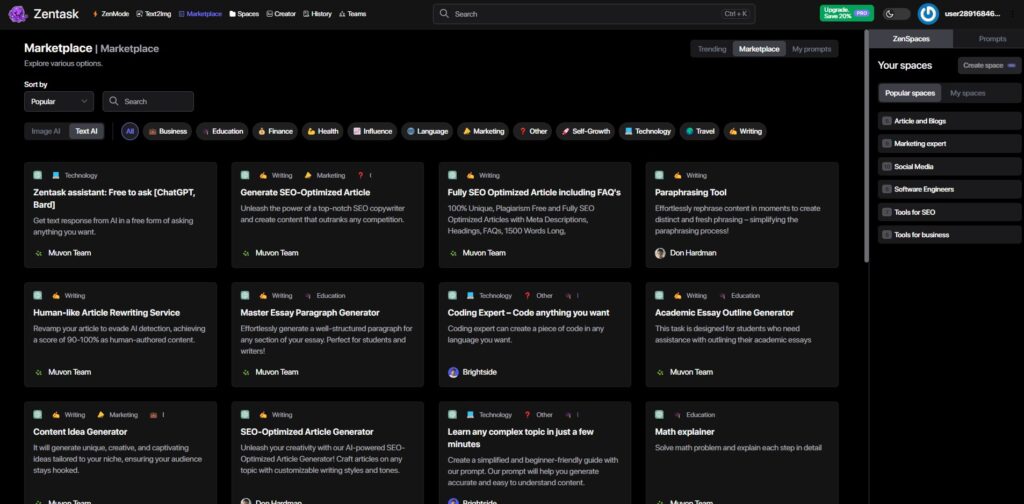The width and height of the screenshot is (1024, 504).
Task: Filter by the Travel category chip
Action: pos(699,131)
